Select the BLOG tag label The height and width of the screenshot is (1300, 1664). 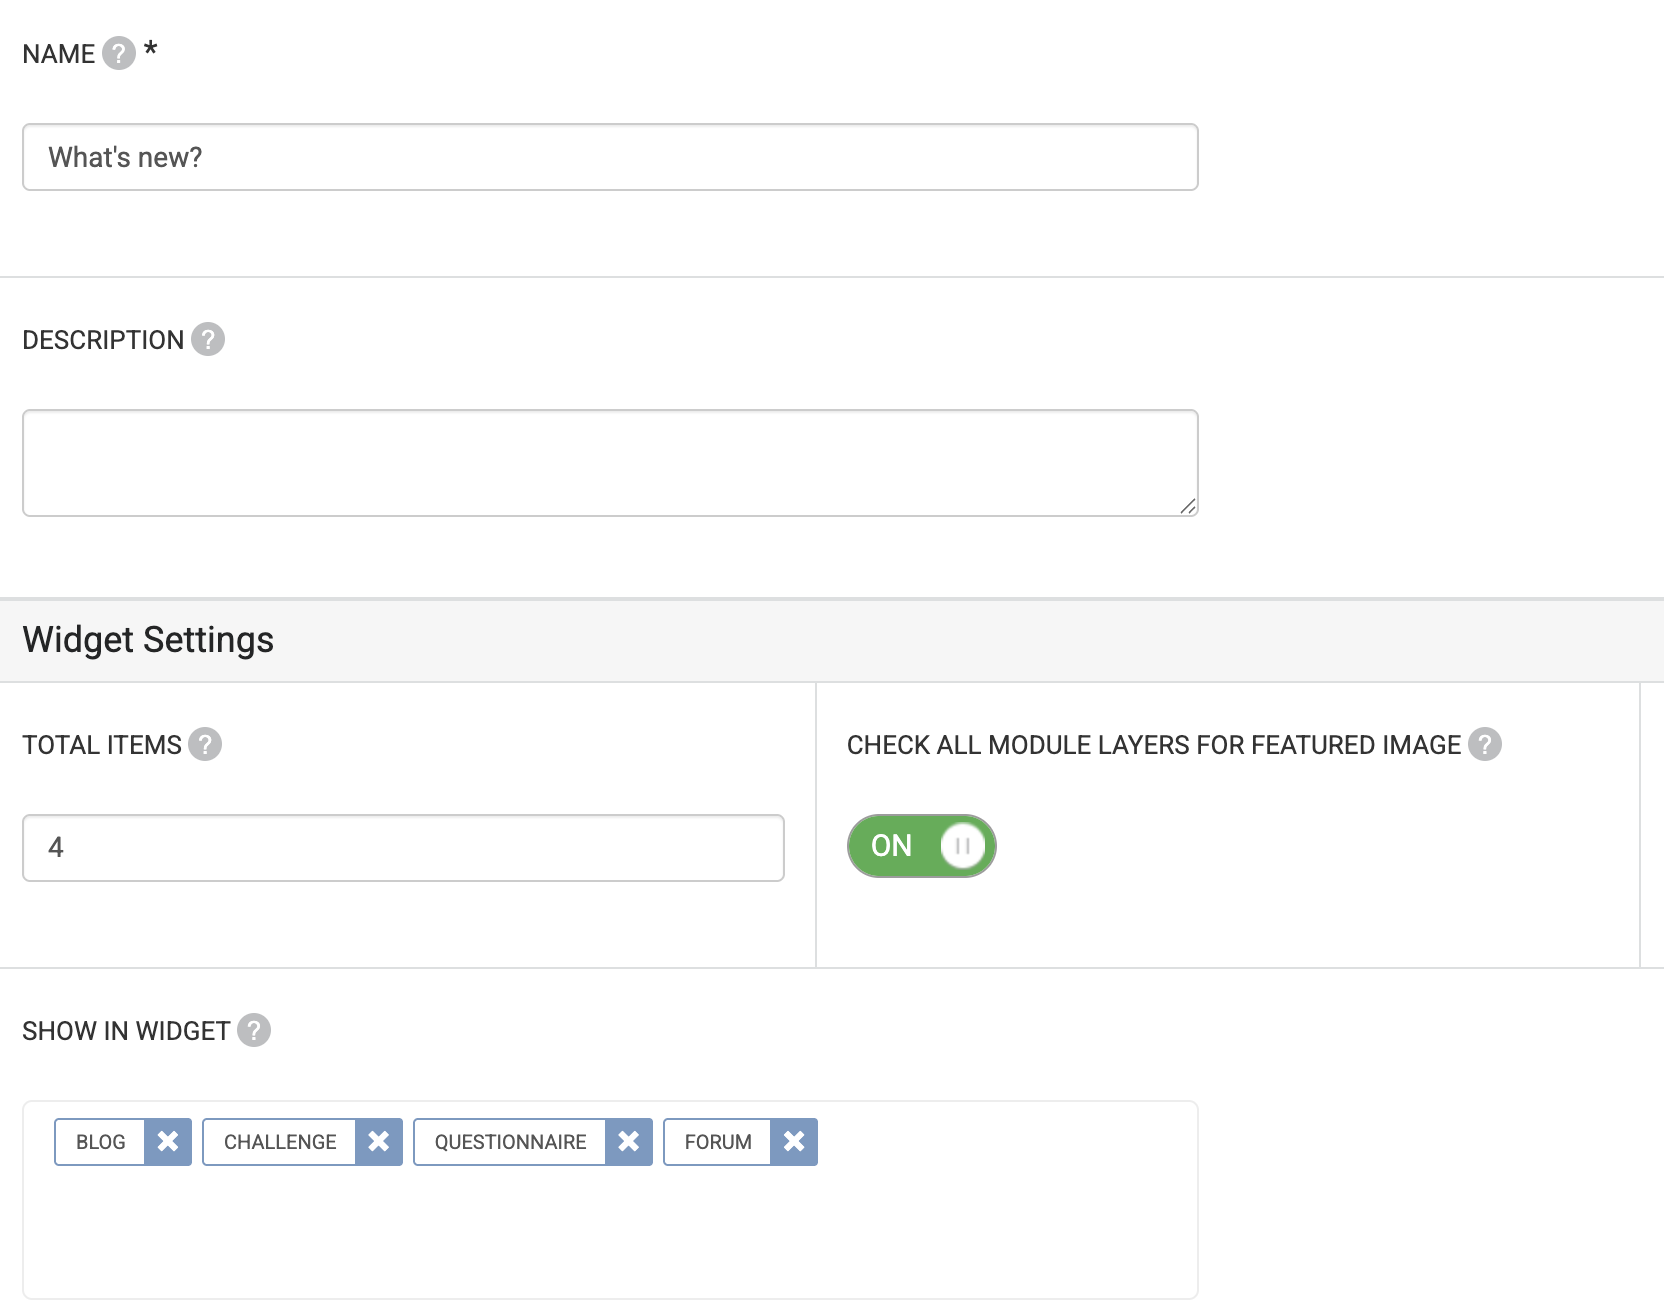101,1142
